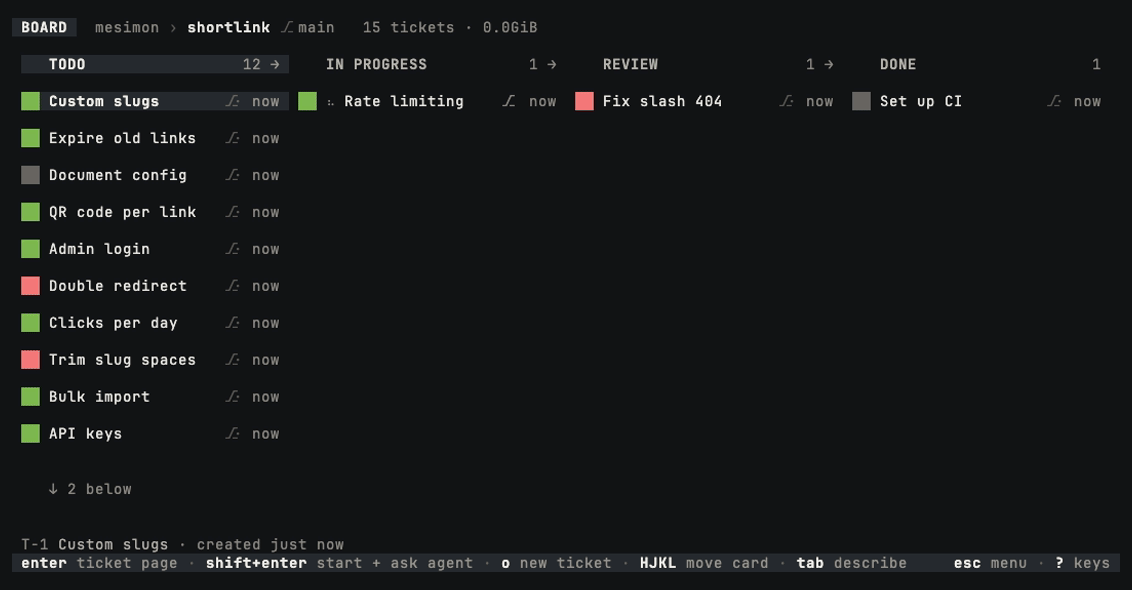The image size is (1132, 590).
Task: Click the green tag on Clicks per day
Action: click(30, 322)
